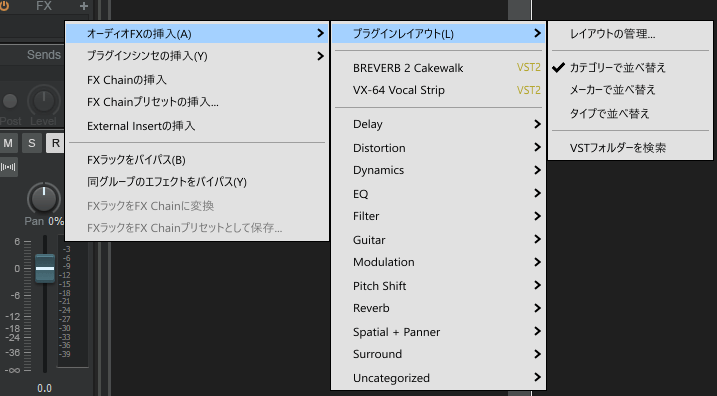Click the volume fader handle
The height and width of the screenshot is (396, 717).
(45, 268)
